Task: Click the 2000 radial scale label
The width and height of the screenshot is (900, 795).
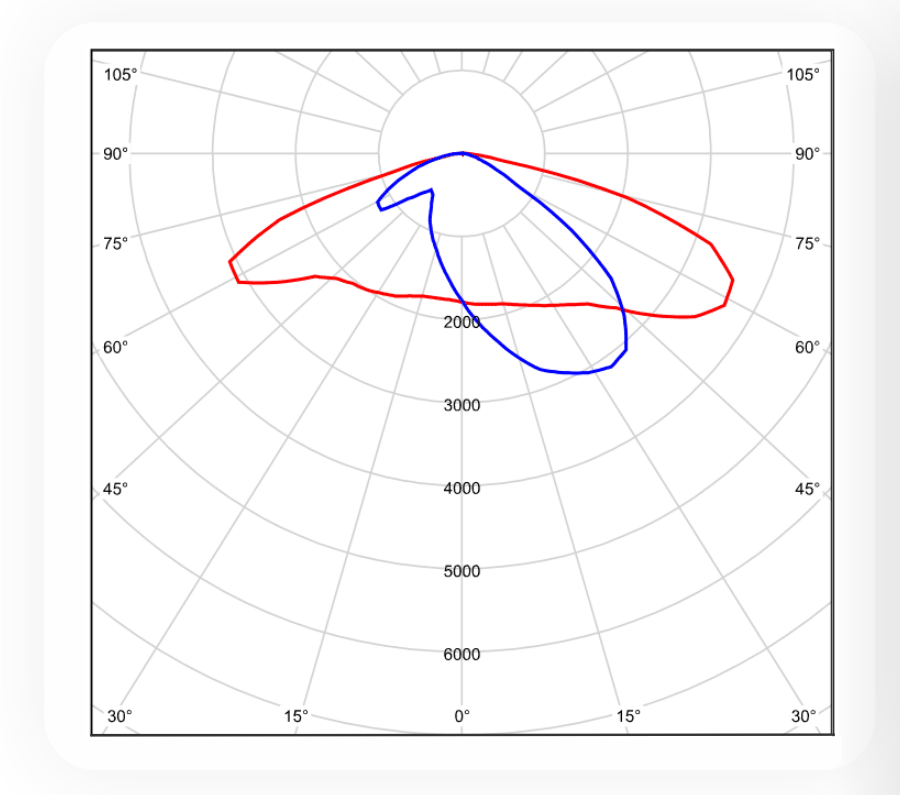Action: tap(462, 322)
